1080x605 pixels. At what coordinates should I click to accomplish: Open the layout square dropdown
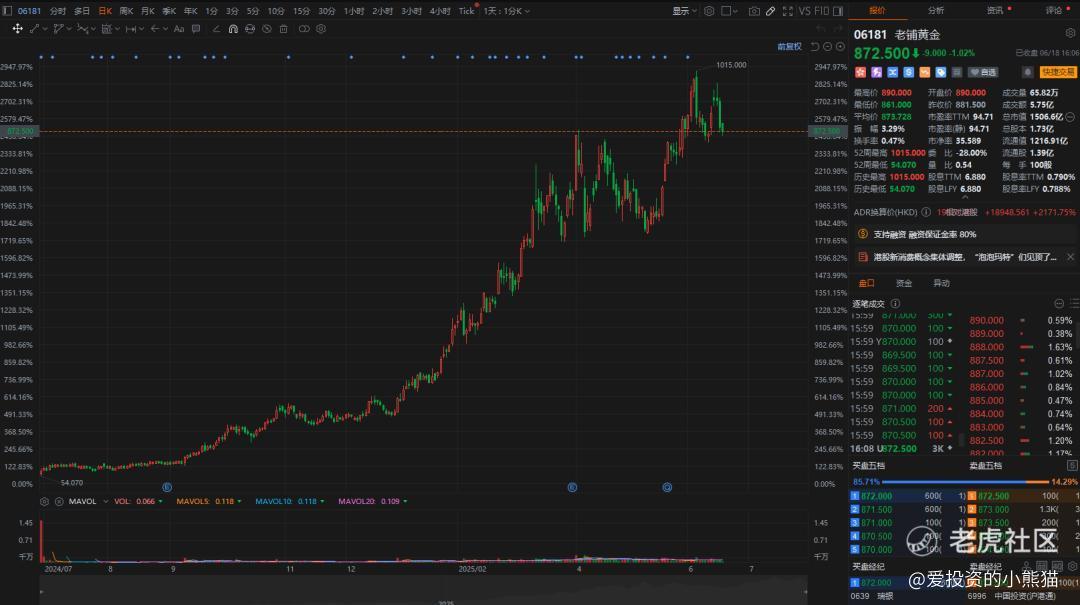(729, 11)
